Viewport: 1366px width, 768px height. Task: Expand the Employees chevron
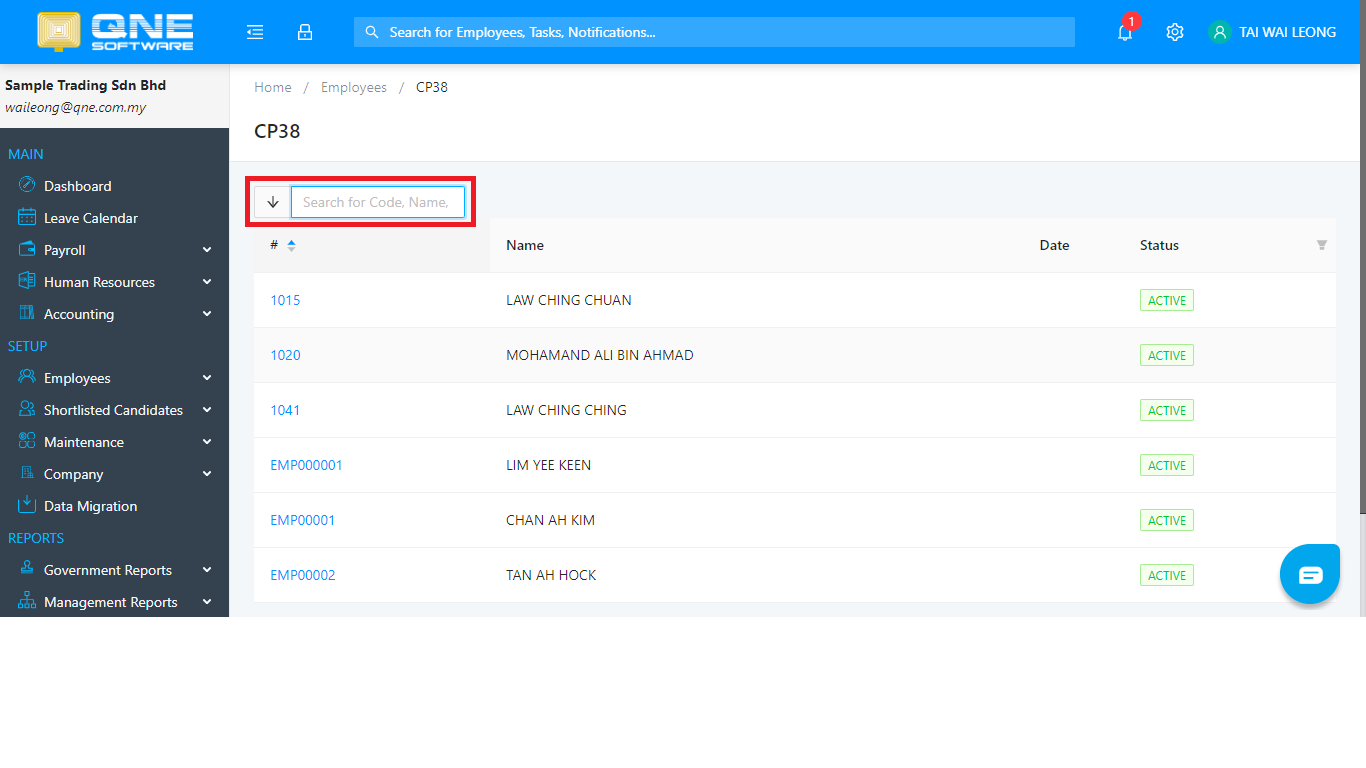(x=207, y=378)
